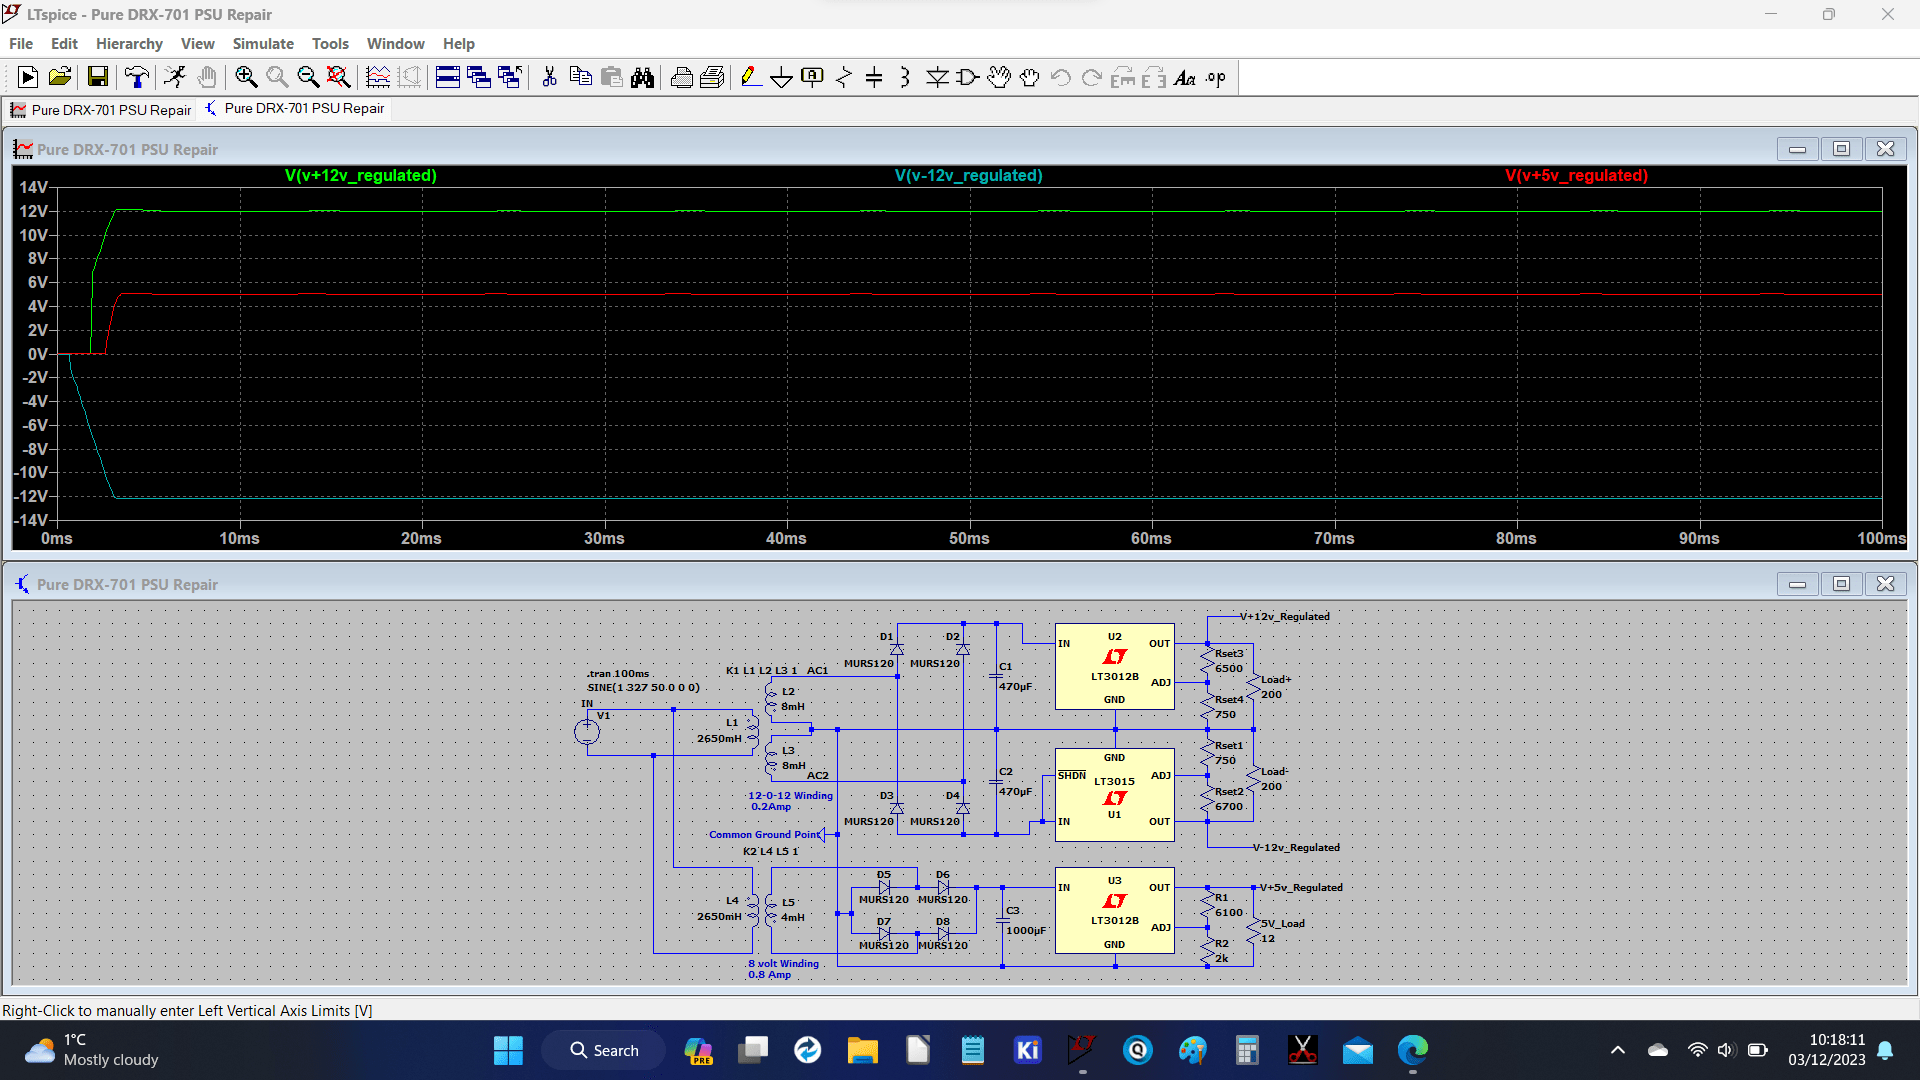
Task: Click the Copy toolbar icon
Action: click(580, 77)
